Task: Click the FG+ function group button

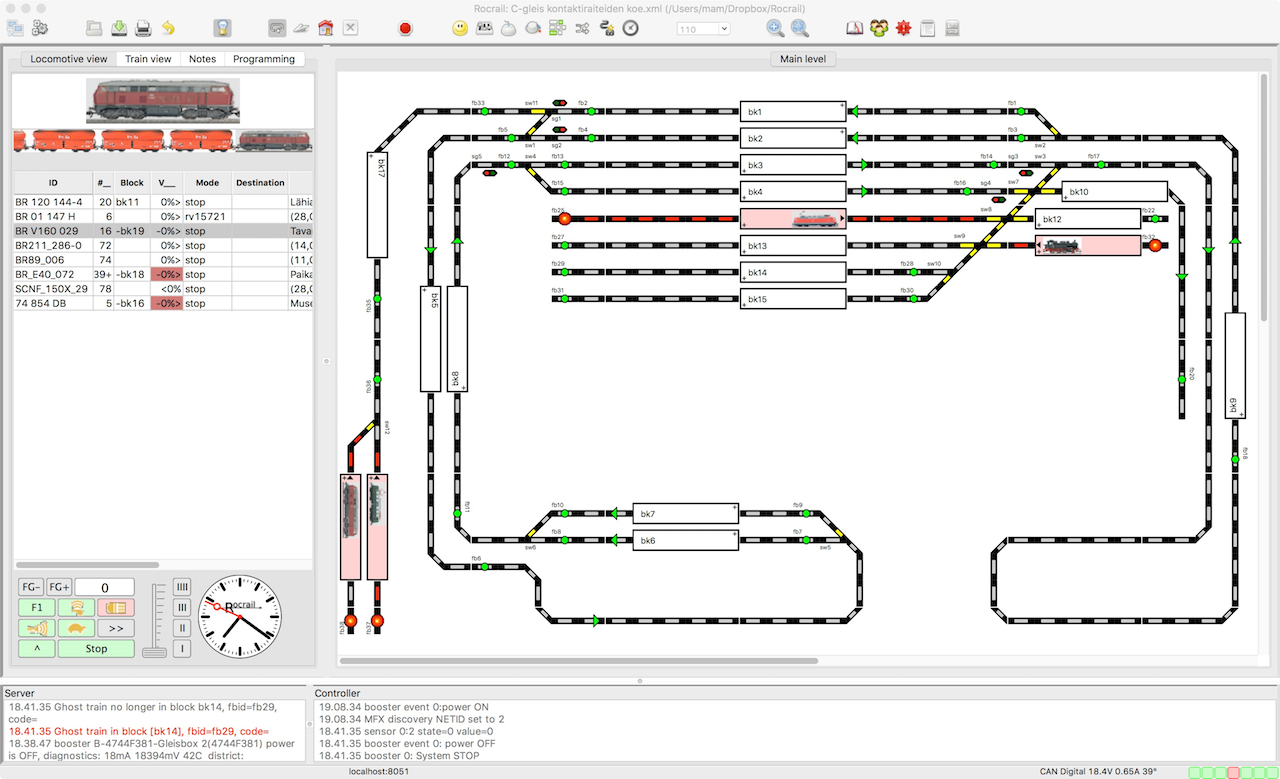Action: (59, 587)
